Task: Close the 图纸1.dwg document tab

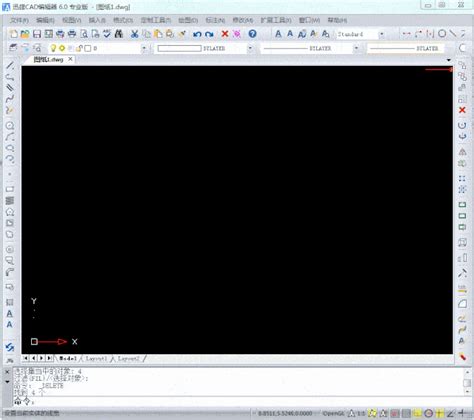Action: point(70,59)
